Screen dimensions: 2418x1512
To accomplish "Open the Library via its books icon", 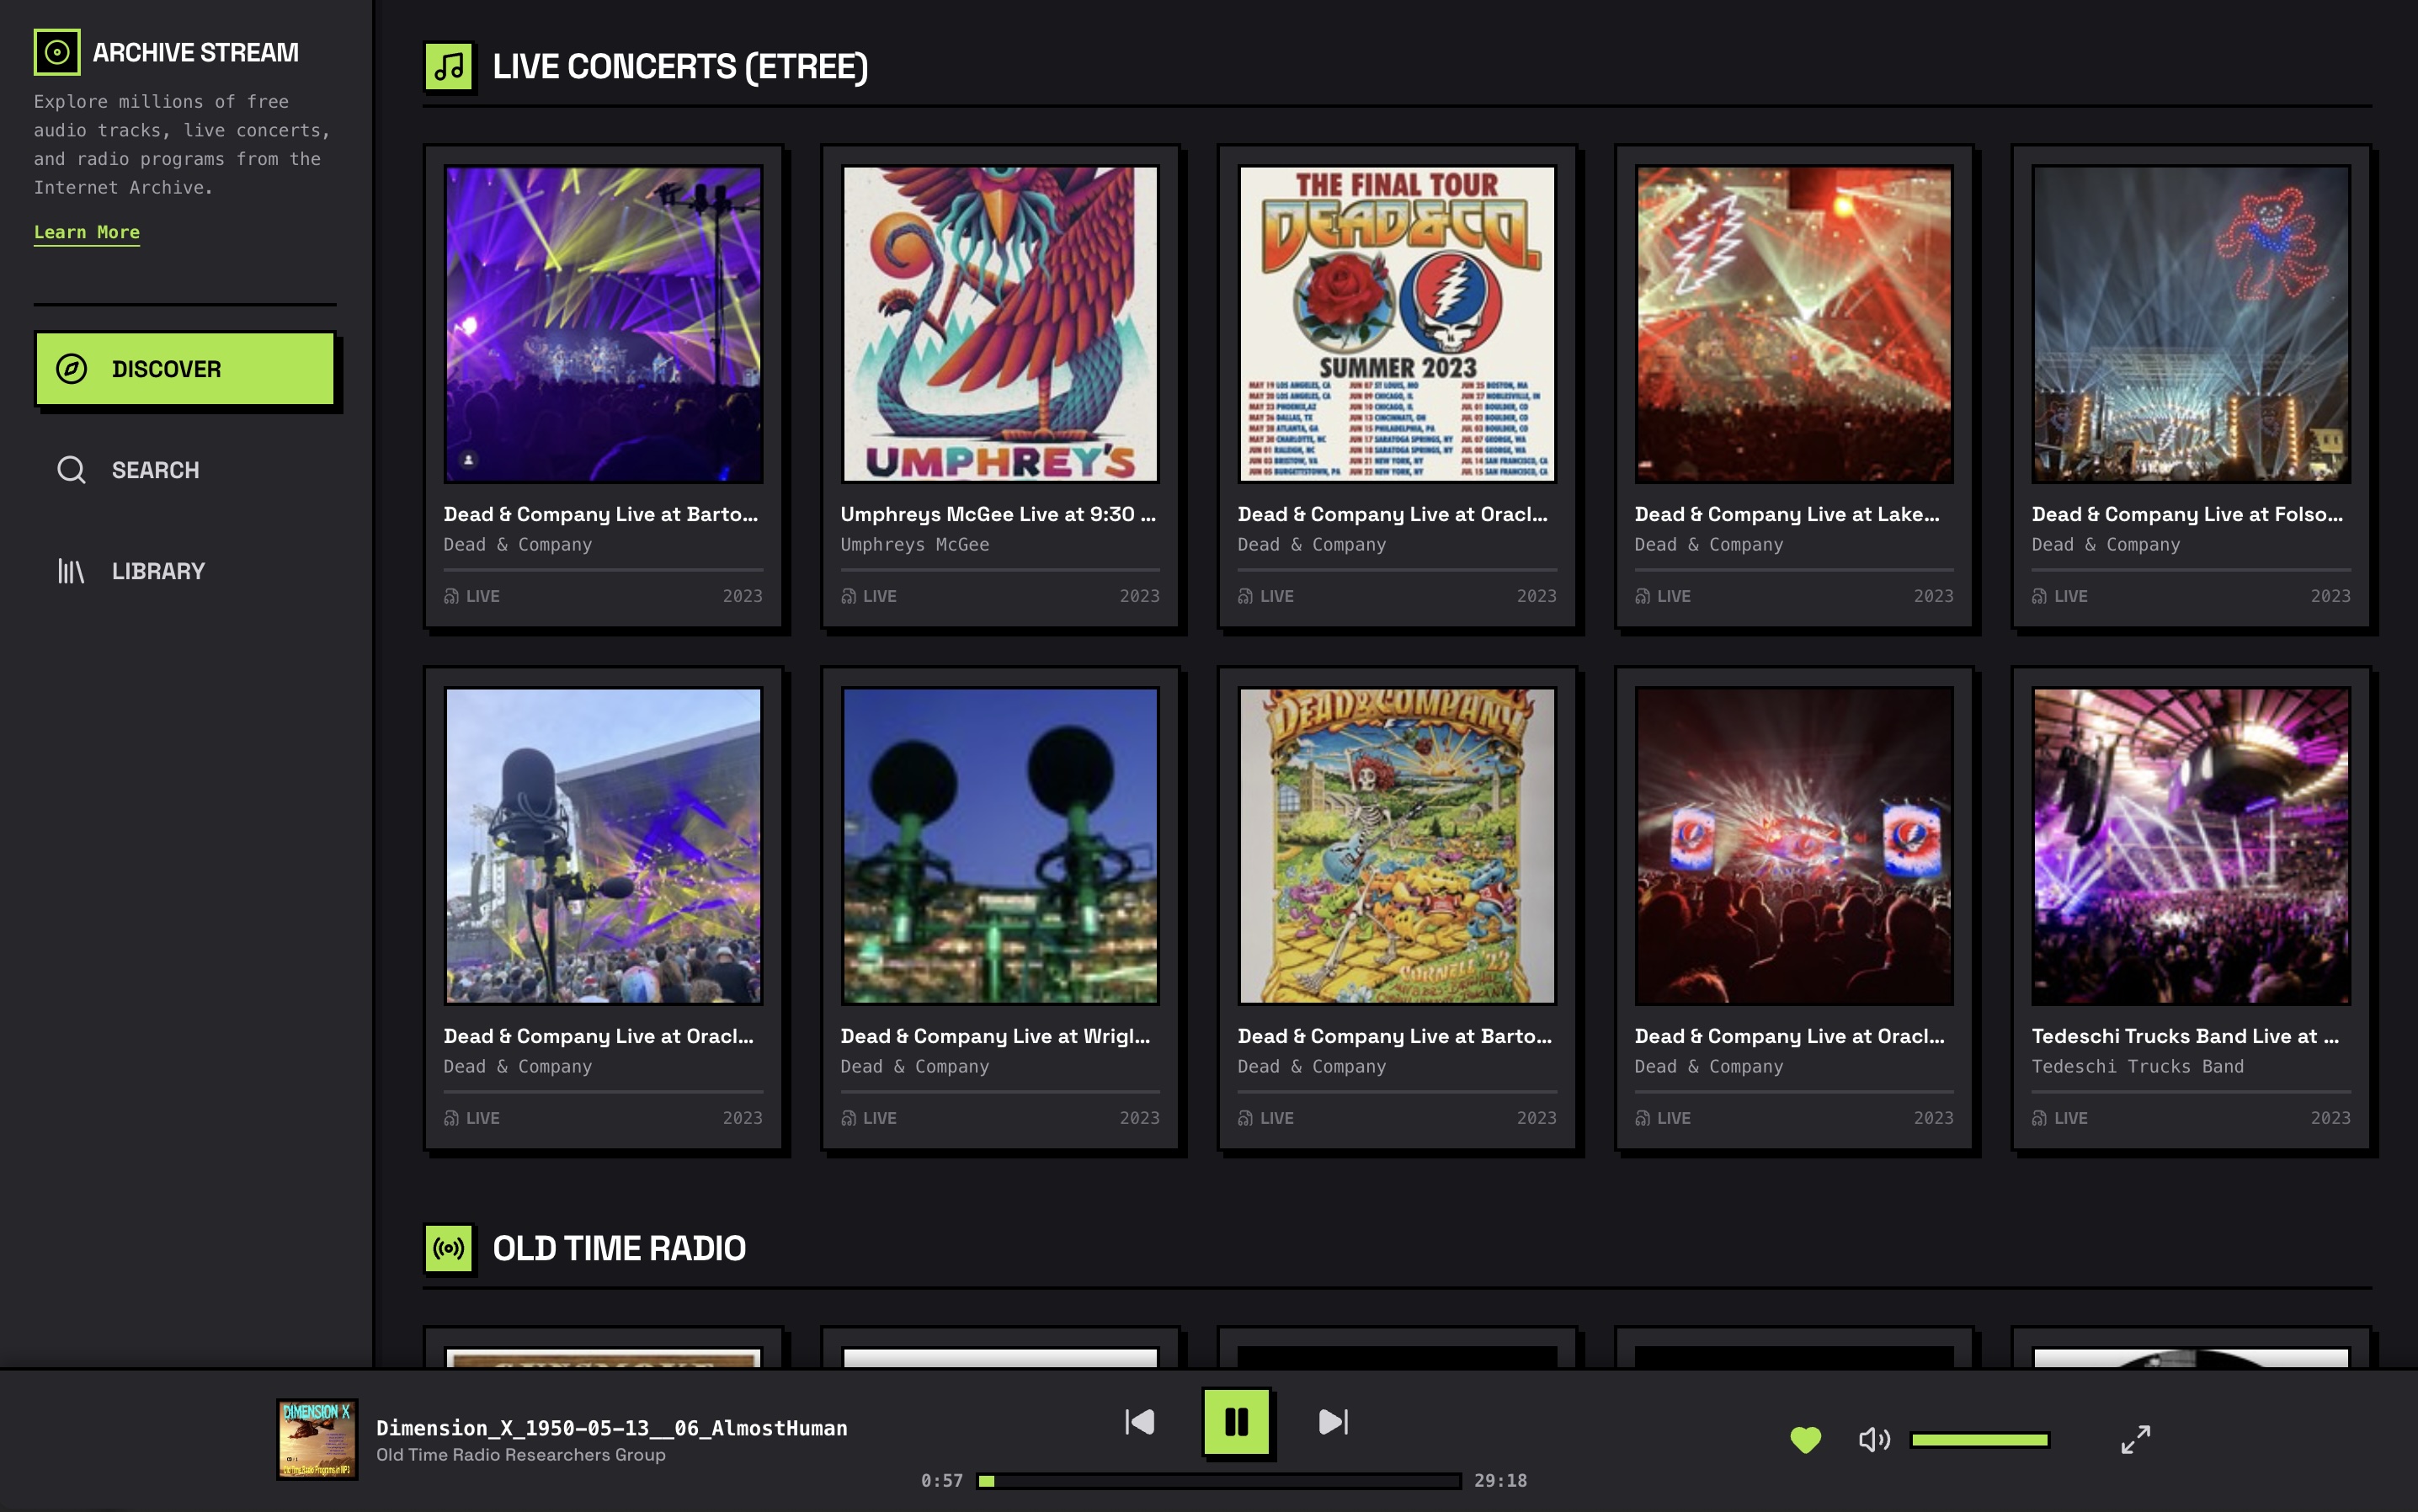I will [71, 571].
